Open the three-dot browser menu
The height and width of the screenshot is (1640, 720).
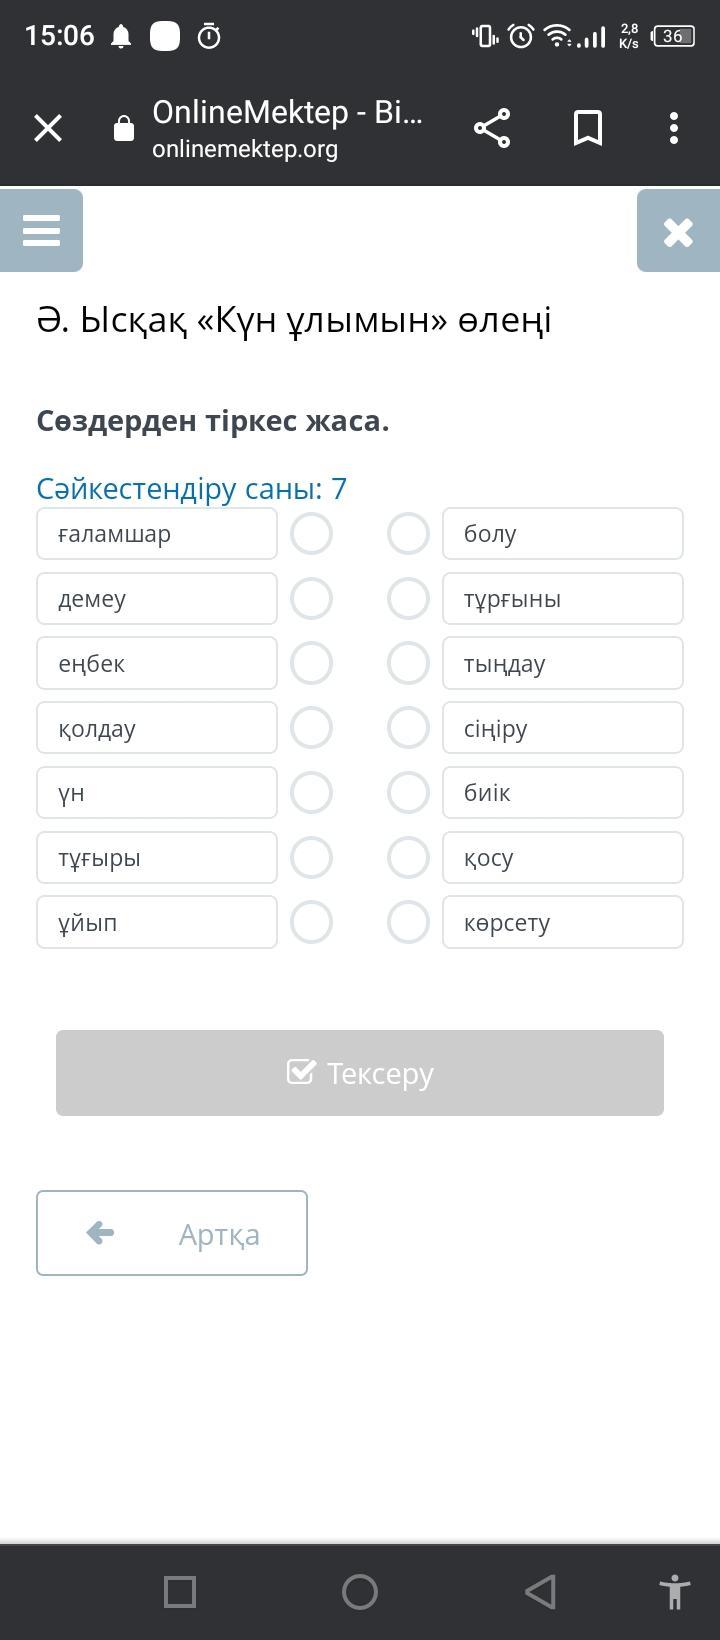tap(674, 128)
